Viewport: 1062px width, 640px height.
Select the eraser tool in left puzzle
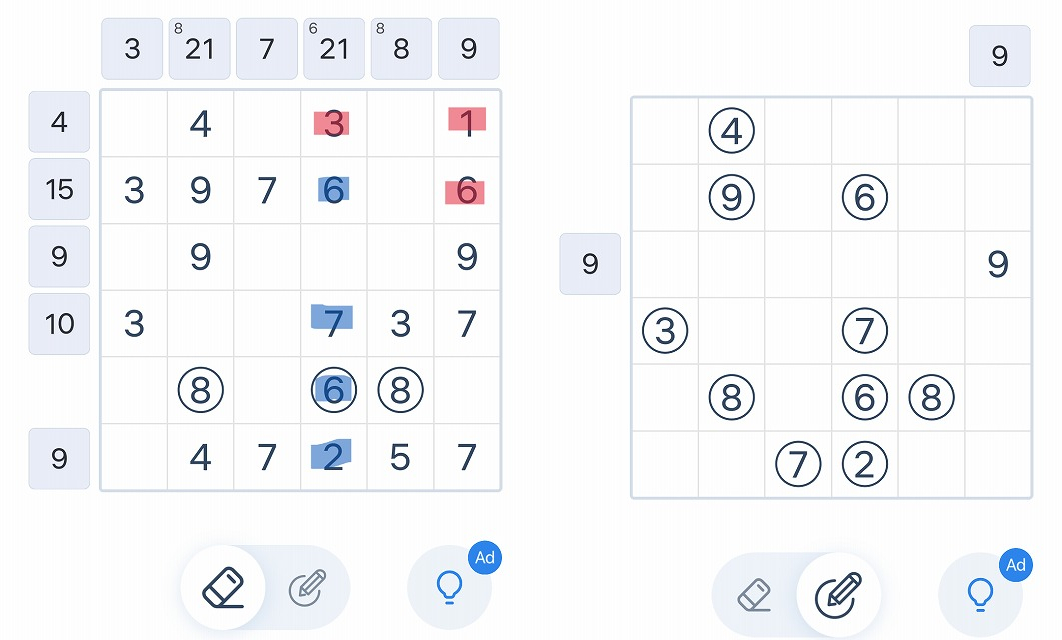click(x=223, y=587)
